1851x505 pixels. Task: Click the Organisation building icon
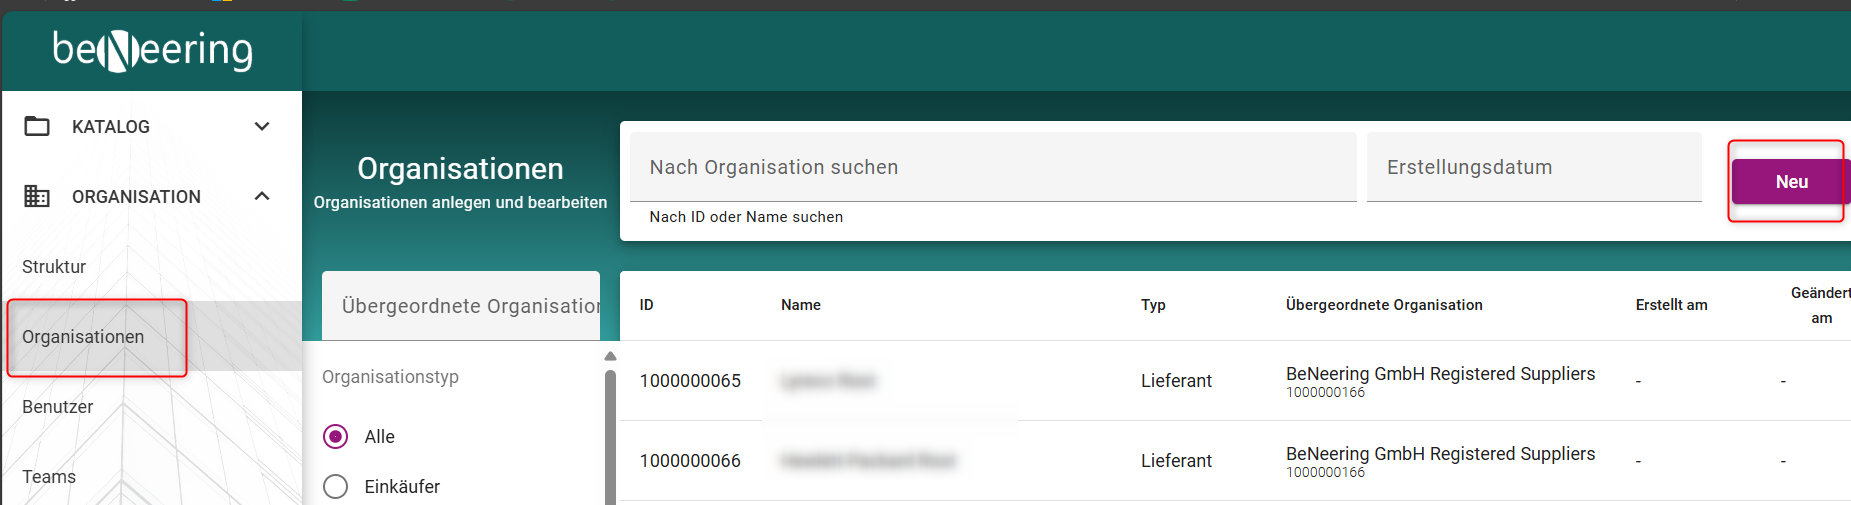coord(37,196)
